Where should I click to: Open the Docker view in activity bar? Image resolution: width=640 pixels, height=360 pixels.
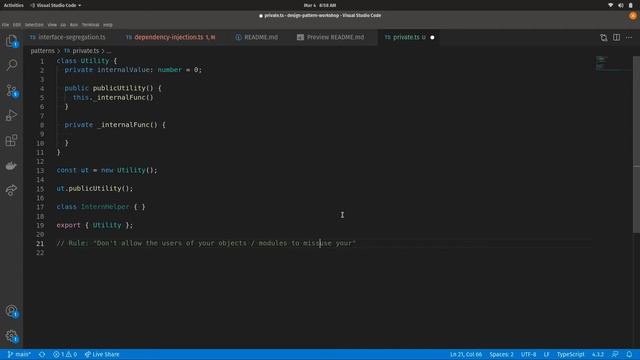point(11,166)
